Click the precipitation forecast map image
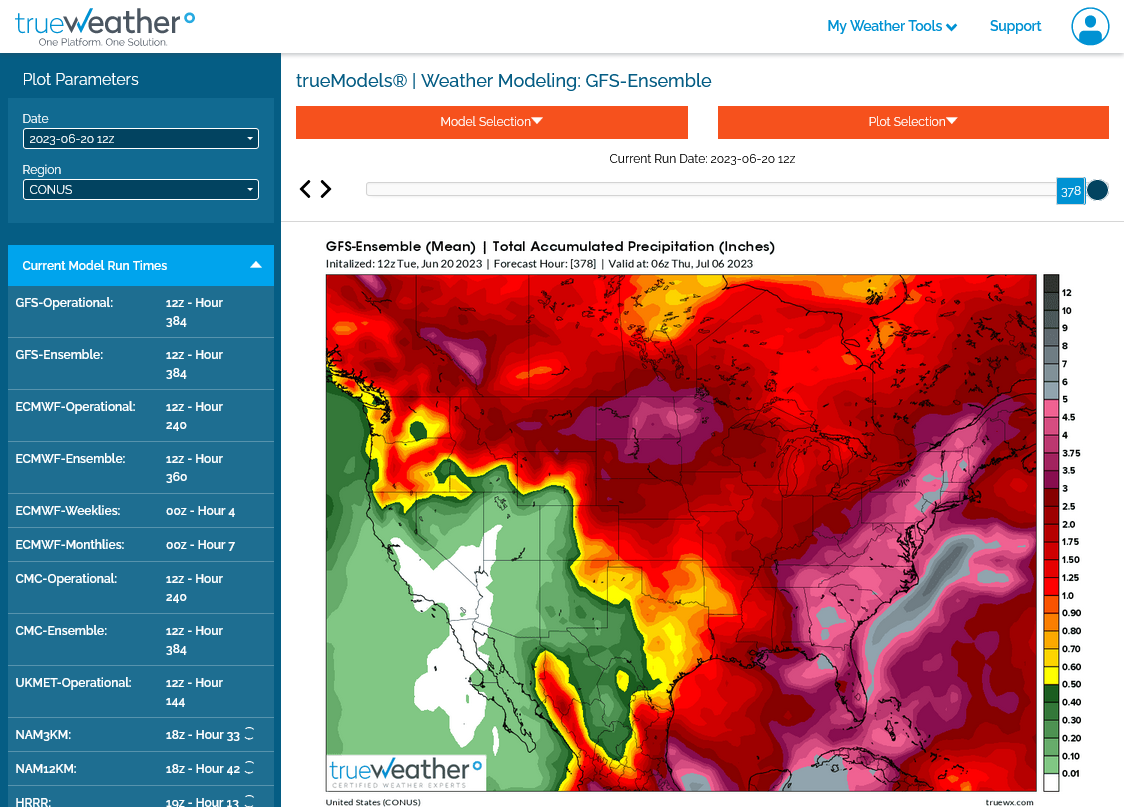This screenshot has width=1124, height=807. click(x=681, y=533)
